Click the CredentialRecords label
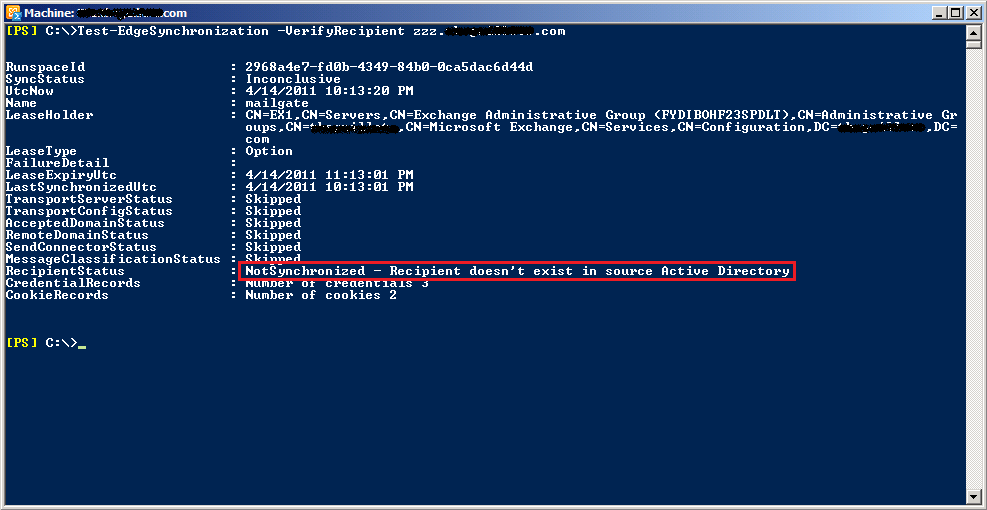 (x=73, y=283)
